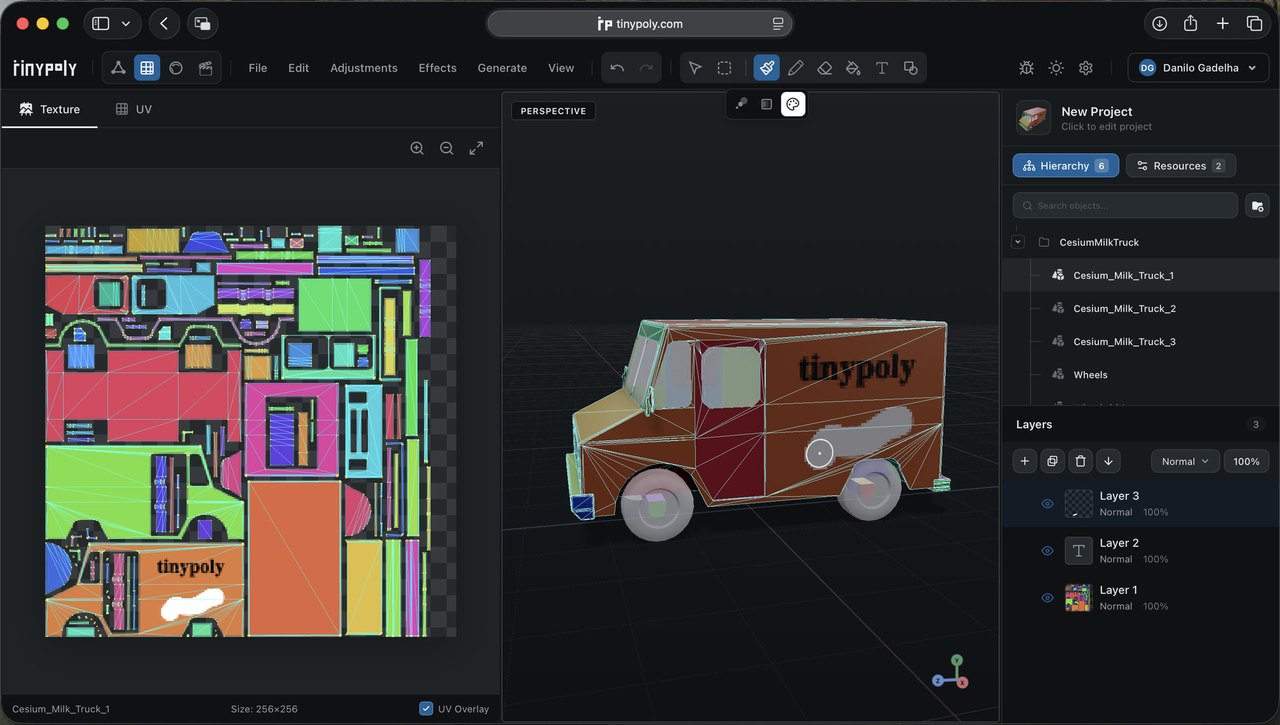The width and height of the screenshot is (1280, 725).
Task: Duplicate the selected layer
Action: click(1052, 461)
